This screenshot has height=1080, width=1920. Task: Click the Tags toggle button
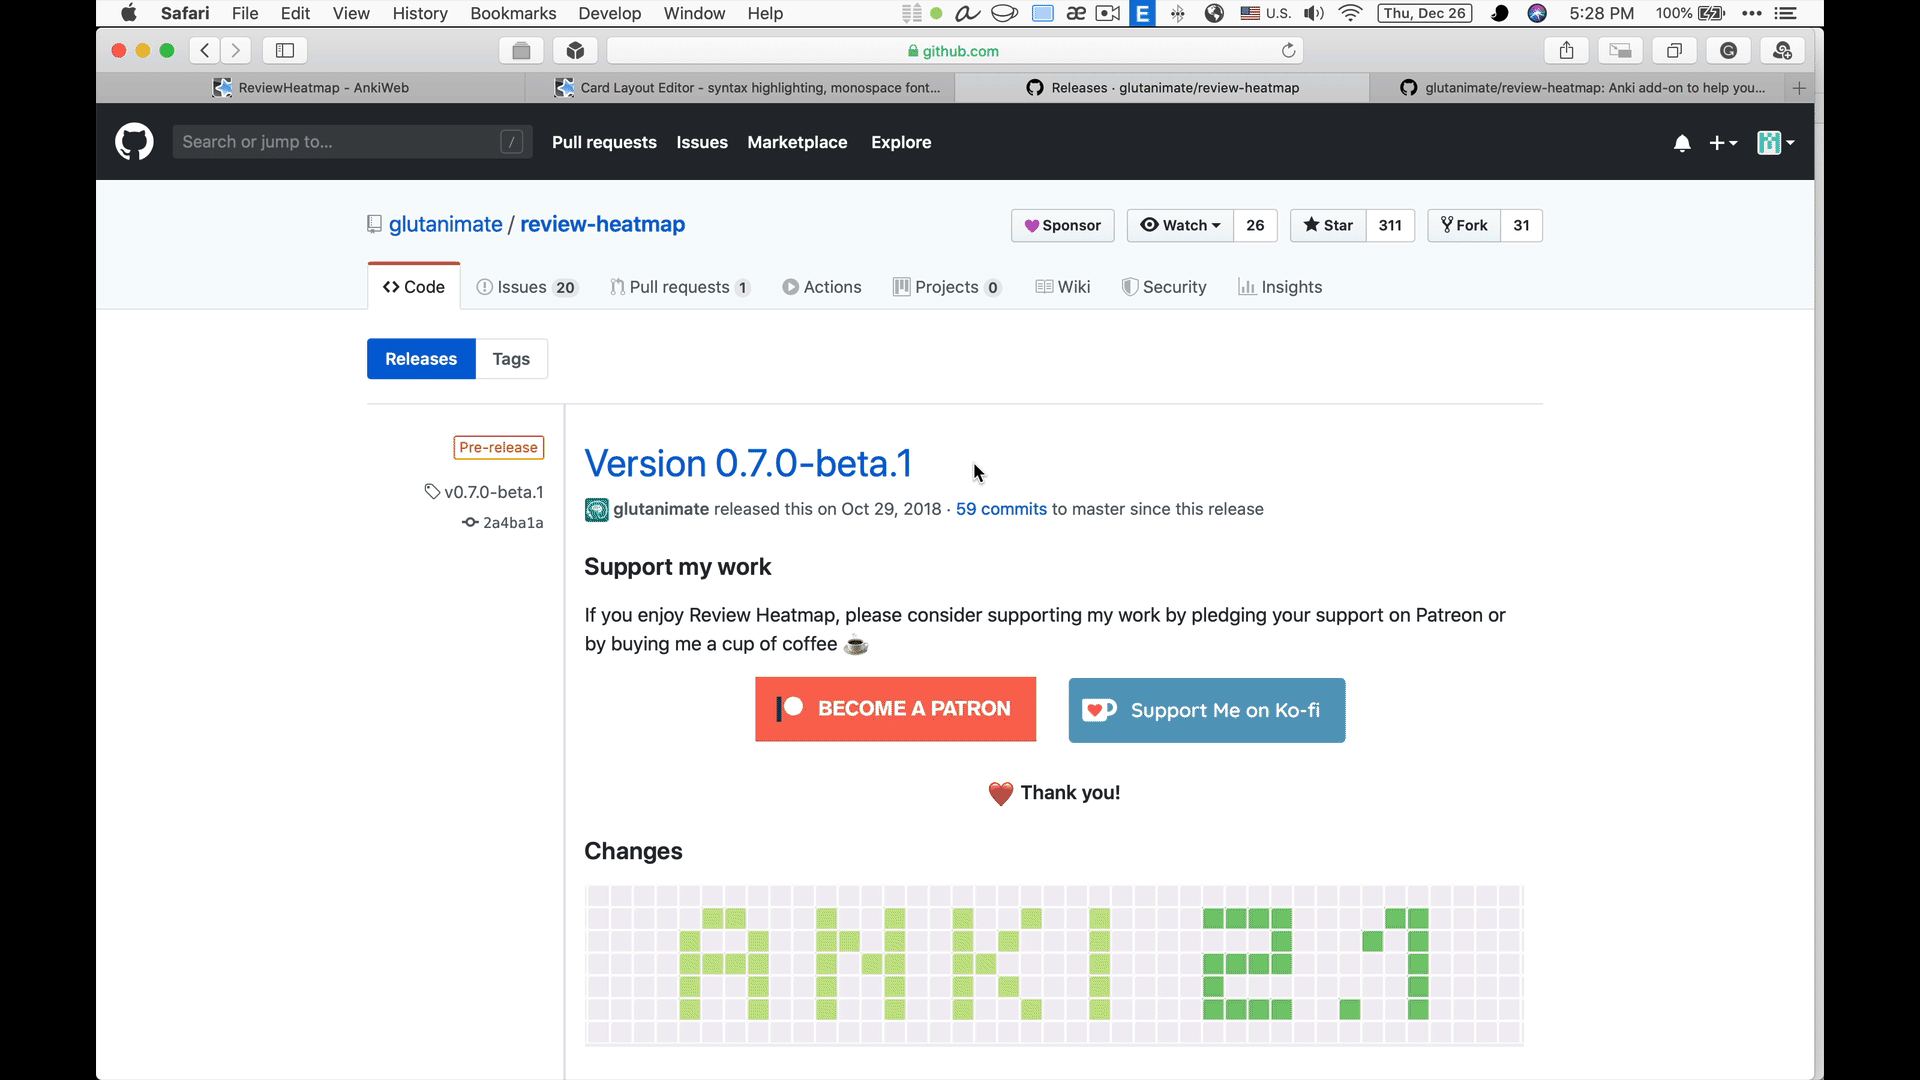(x=510, y=359)
